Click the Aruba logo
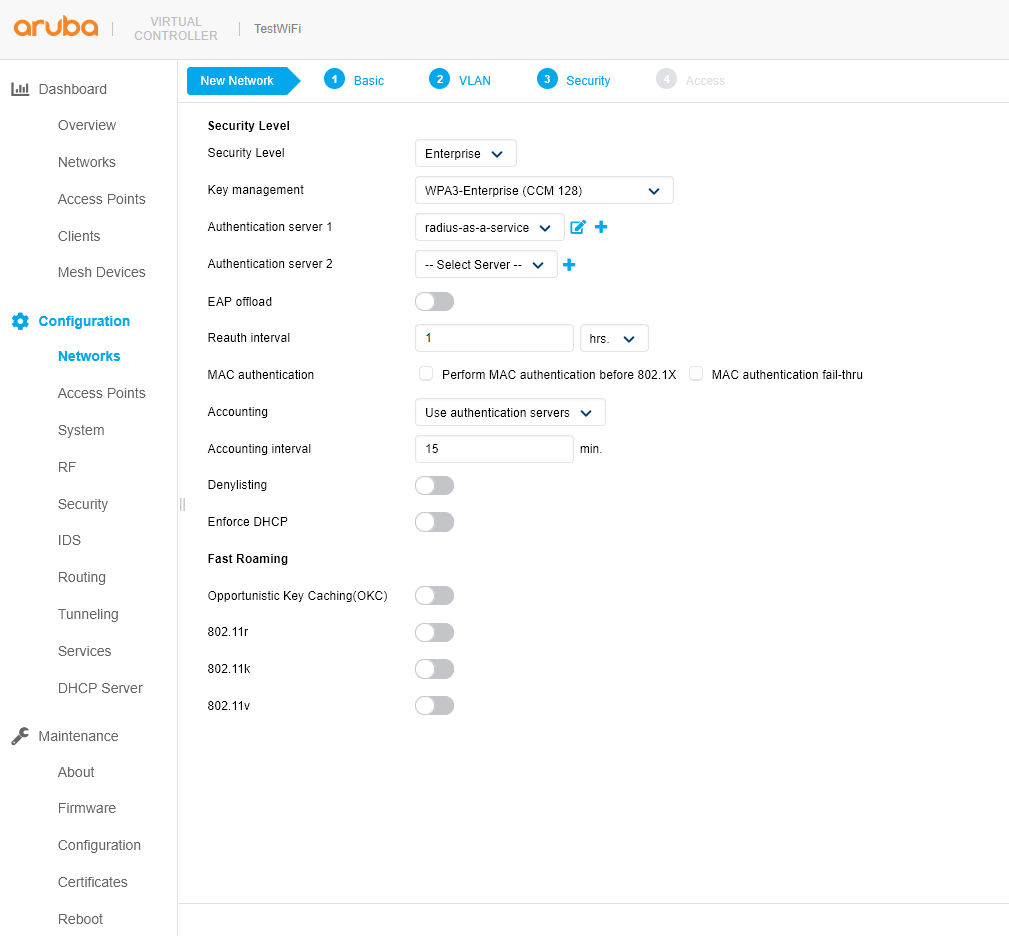The height and width of the screenshot is (936, 1009). [x=56, y=27]
